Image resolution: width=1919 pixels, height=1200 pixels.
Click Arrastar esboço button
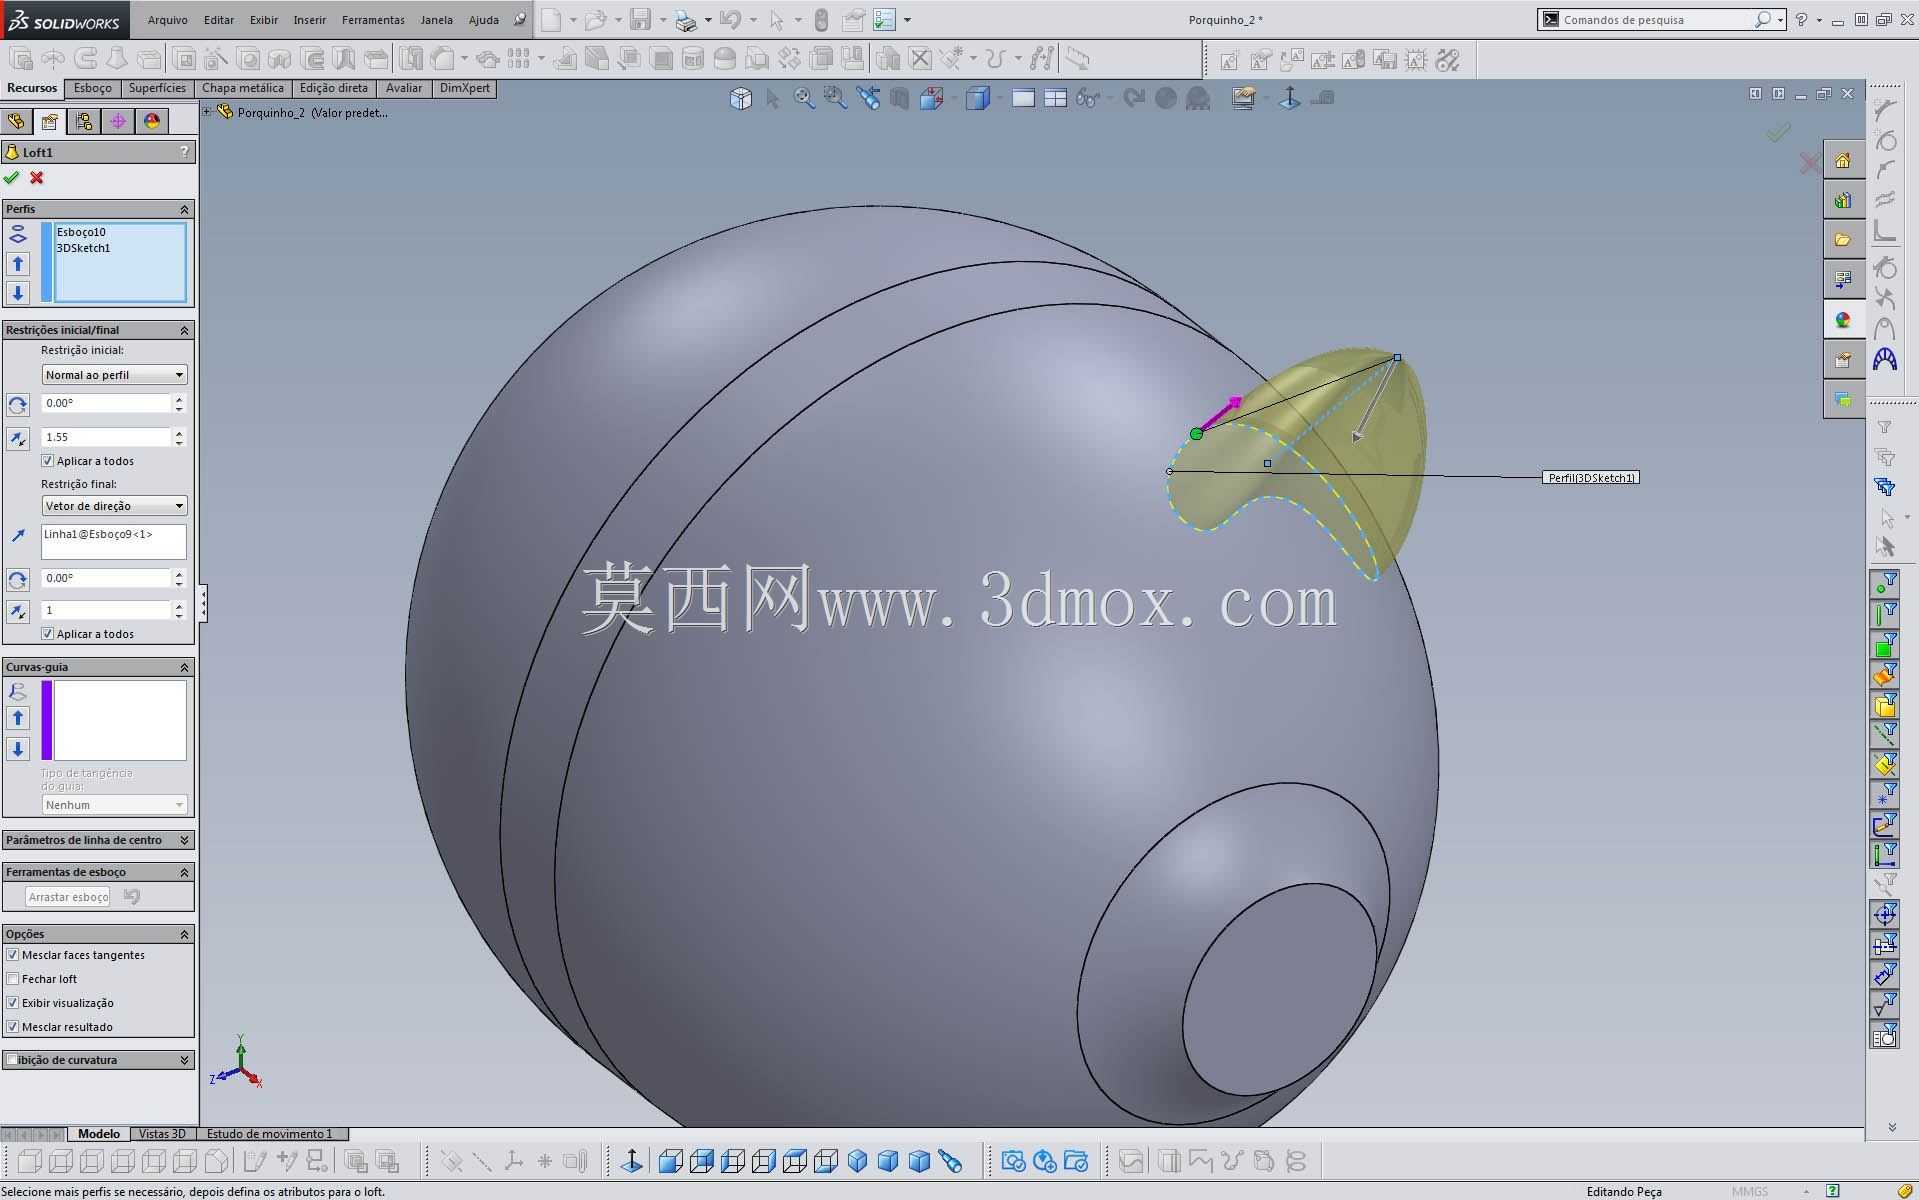click(68, 897)
